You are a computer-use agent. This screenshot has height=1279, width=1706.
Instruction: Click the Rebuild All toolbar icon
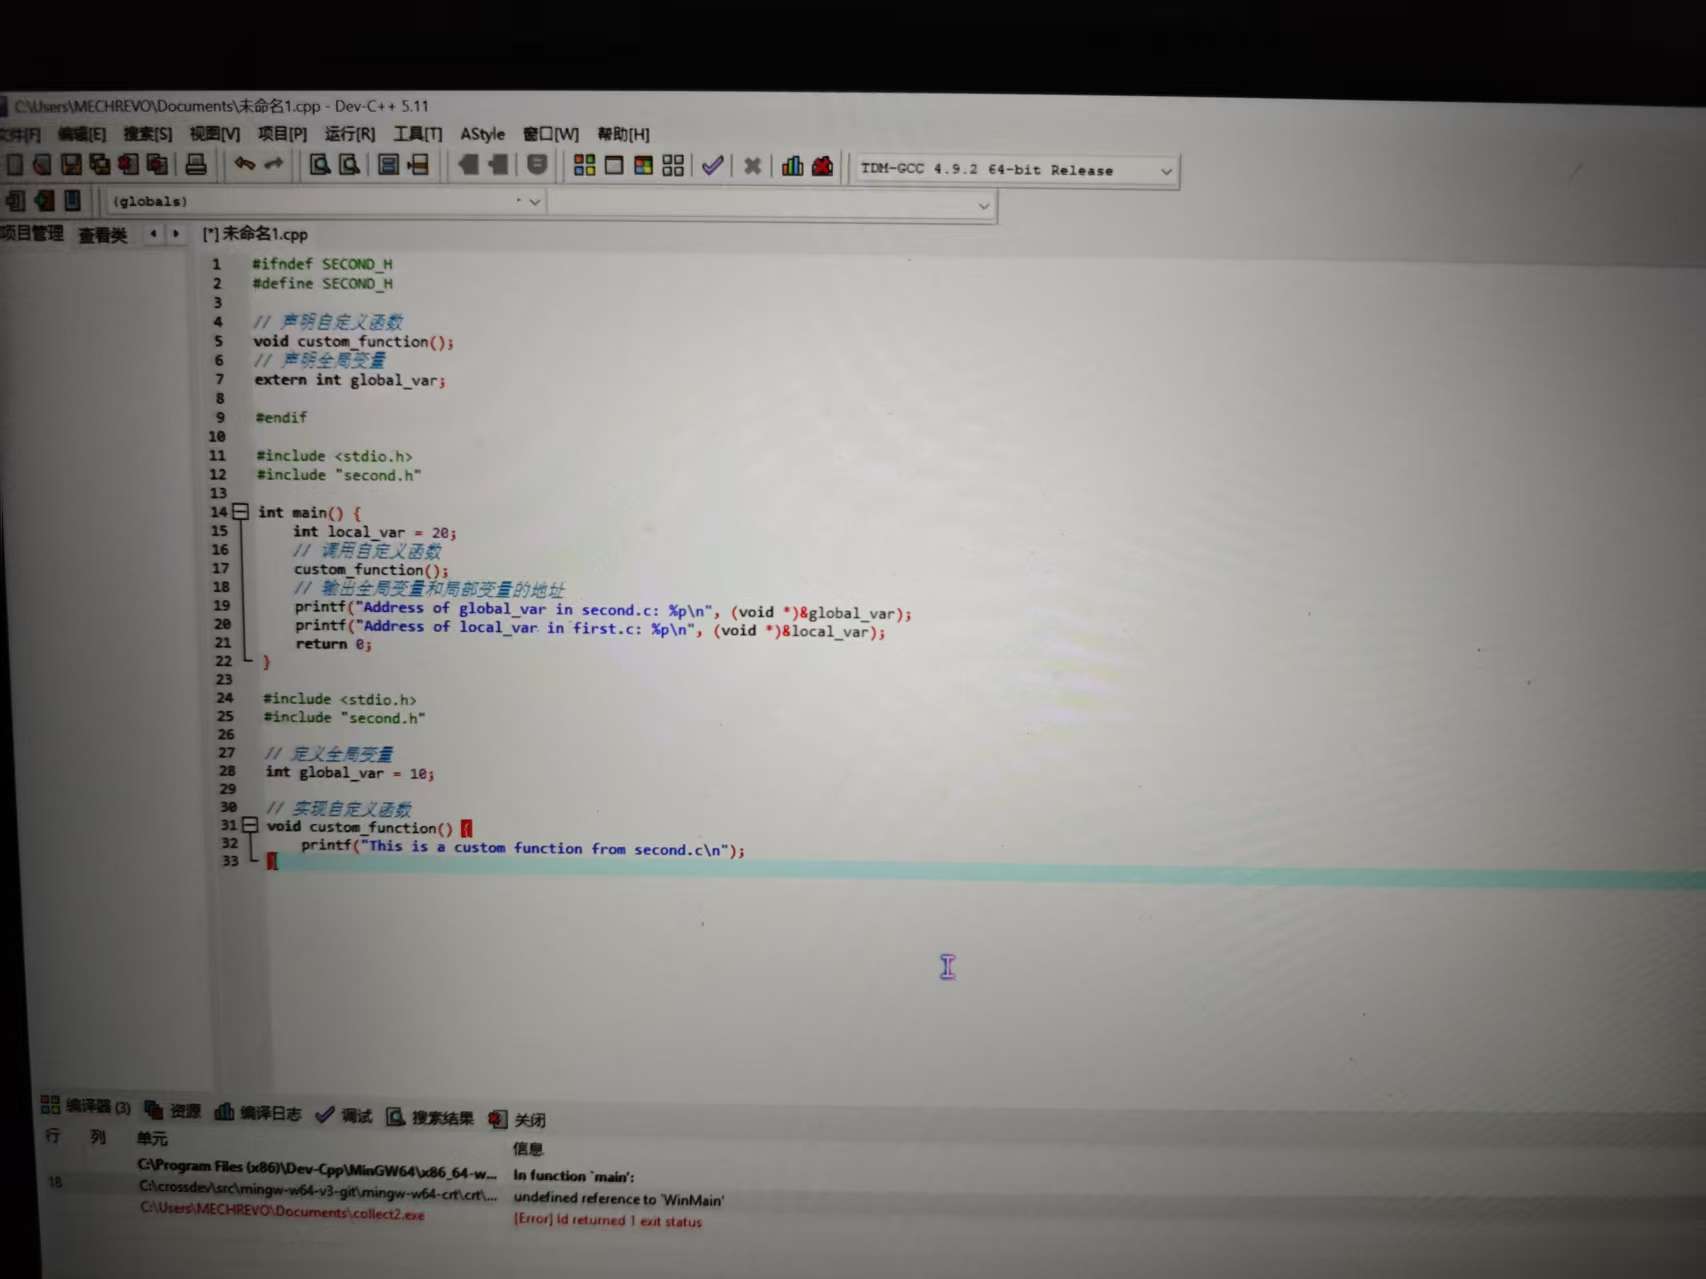pyautogui.click(x=673, y=166)
